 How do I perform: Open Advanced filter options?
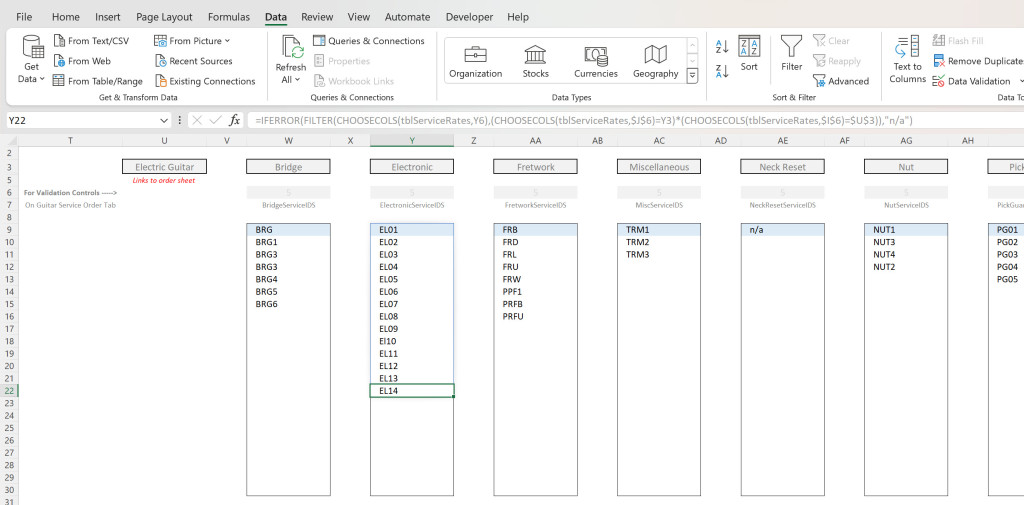tap(840, 81)
